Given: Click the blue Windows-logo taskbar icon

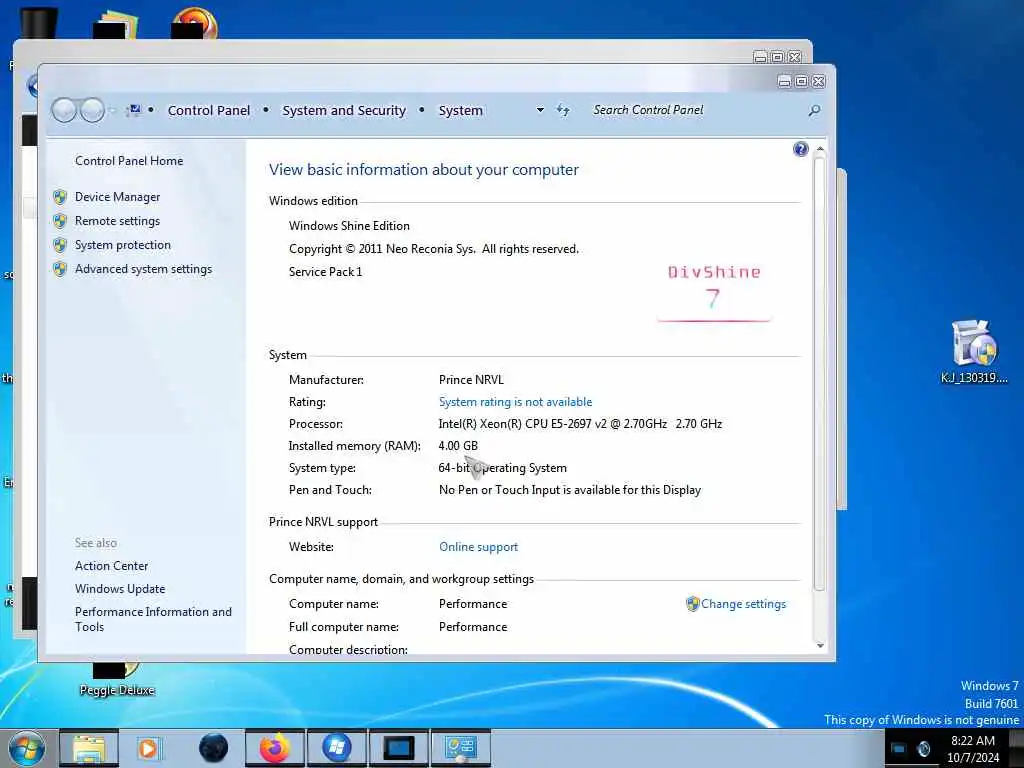Looking at the screenshot, I should 336,748.
